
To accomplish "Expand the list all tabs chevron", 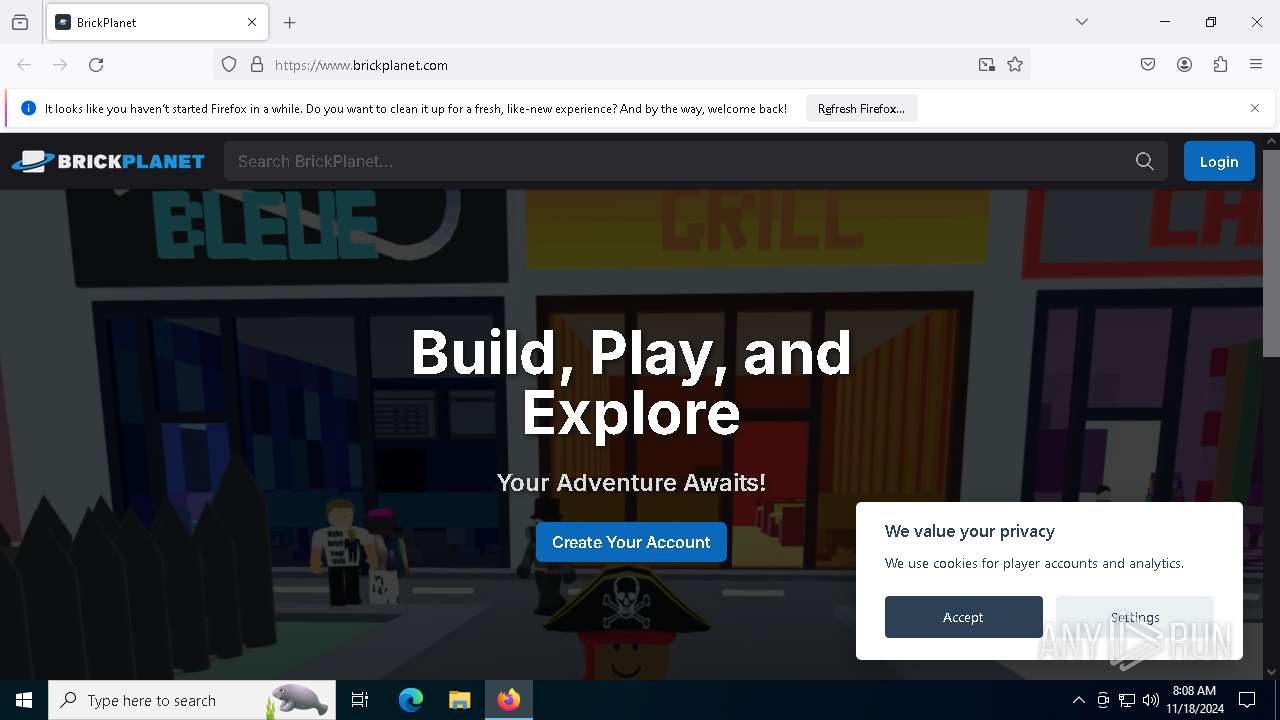I will [1082, 22].
